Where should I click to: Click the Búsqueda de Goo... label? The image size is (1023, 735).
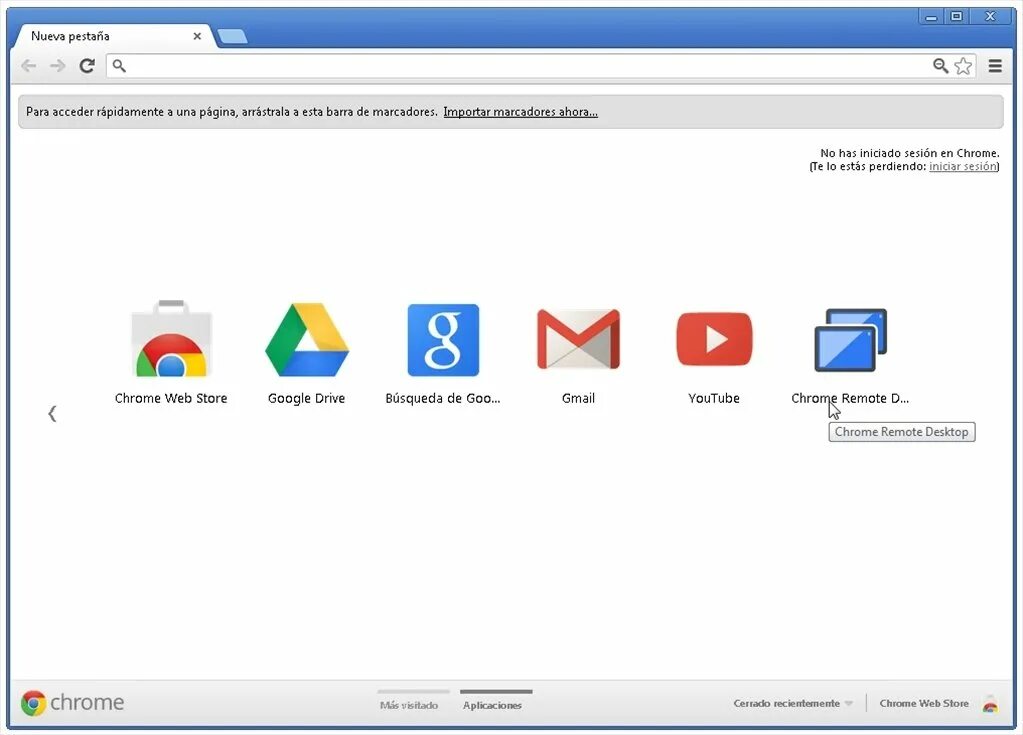coord(443,398)
